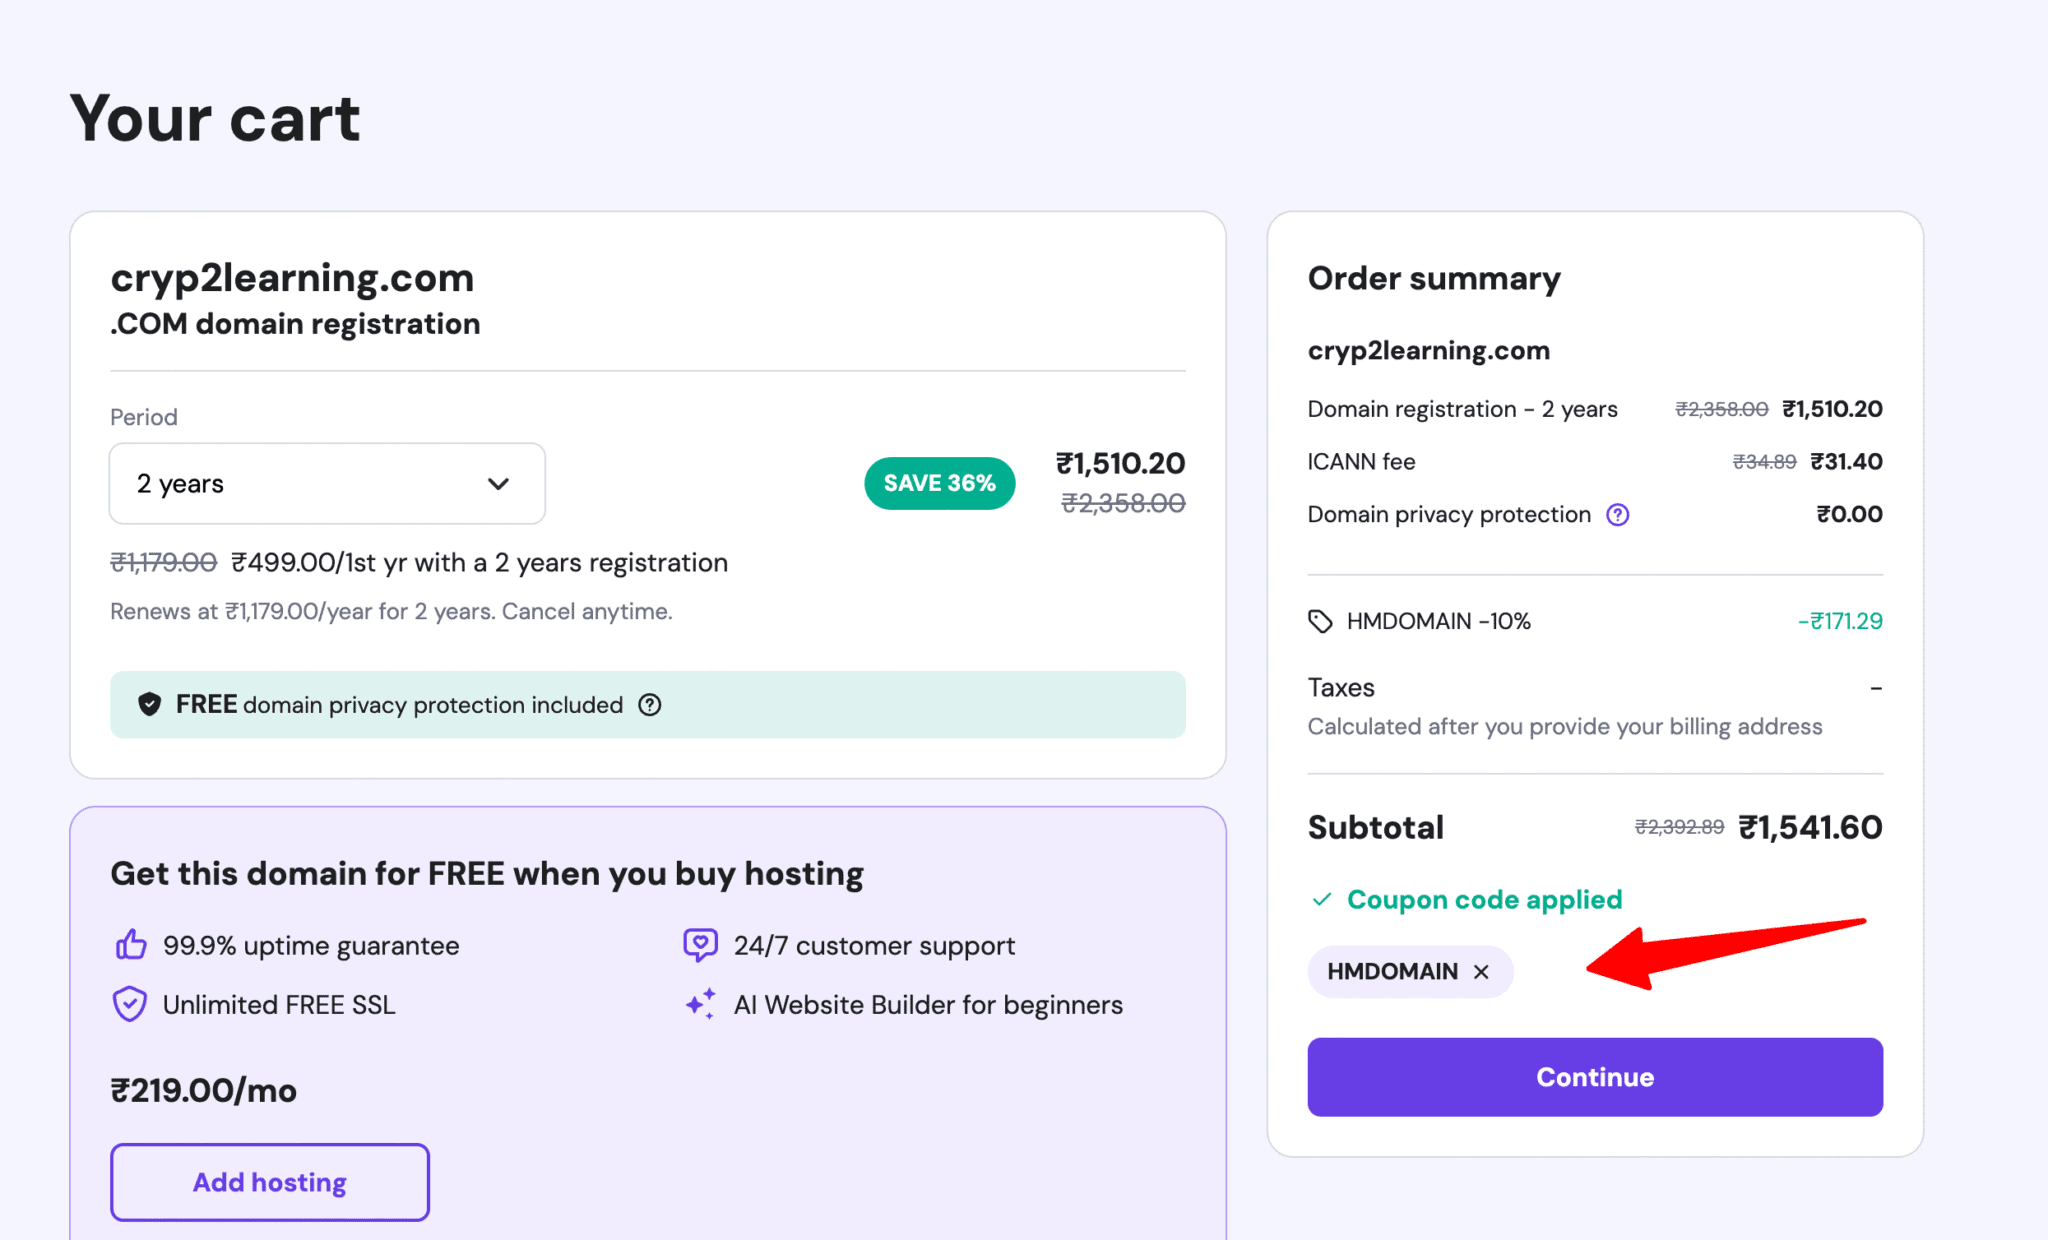Click the green checkmark beside Coupon code applied
The width and height of the screenshot is (2048, 1240).
point(1323,899)
